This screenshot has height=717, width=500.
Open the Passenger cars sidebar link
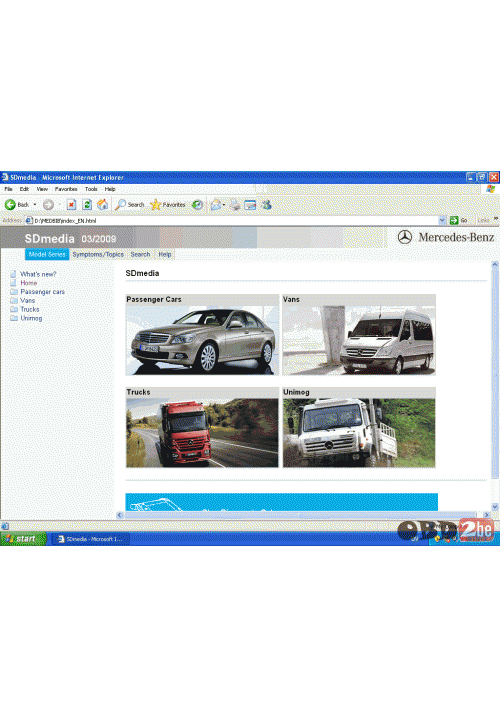(x=43, y=291)
